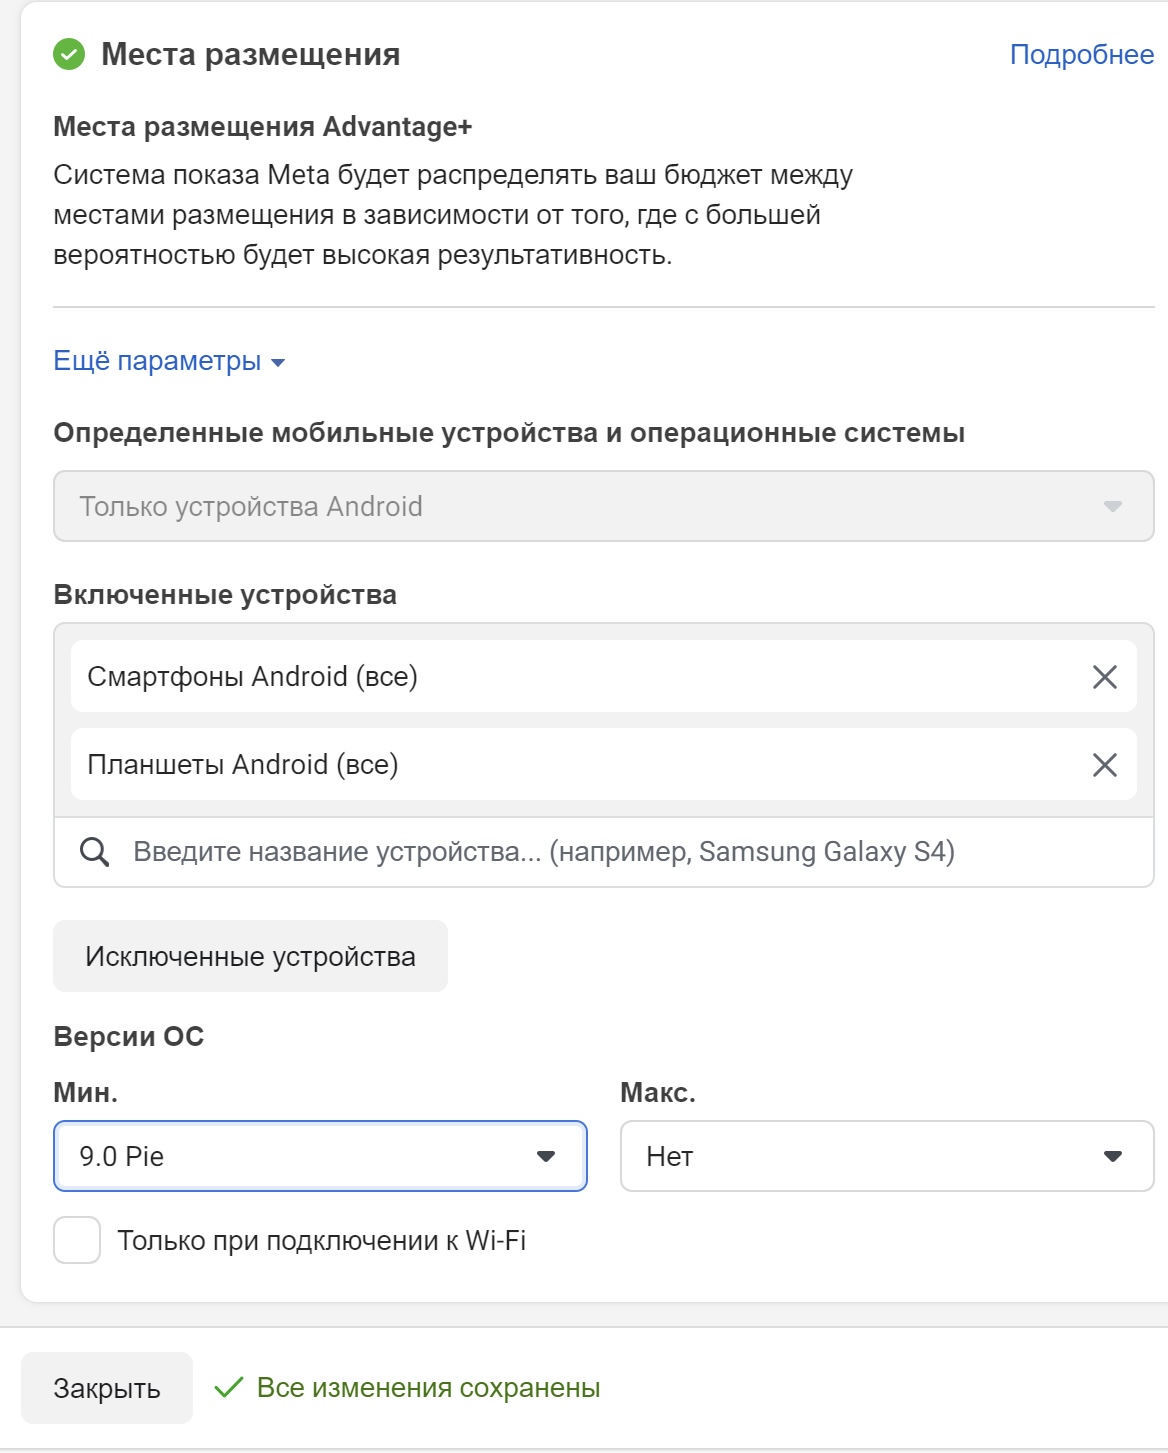The image size is (1168, 1453).
Task: Click the green check next to Все изменения сохранены
Action: pos(229,1387)
